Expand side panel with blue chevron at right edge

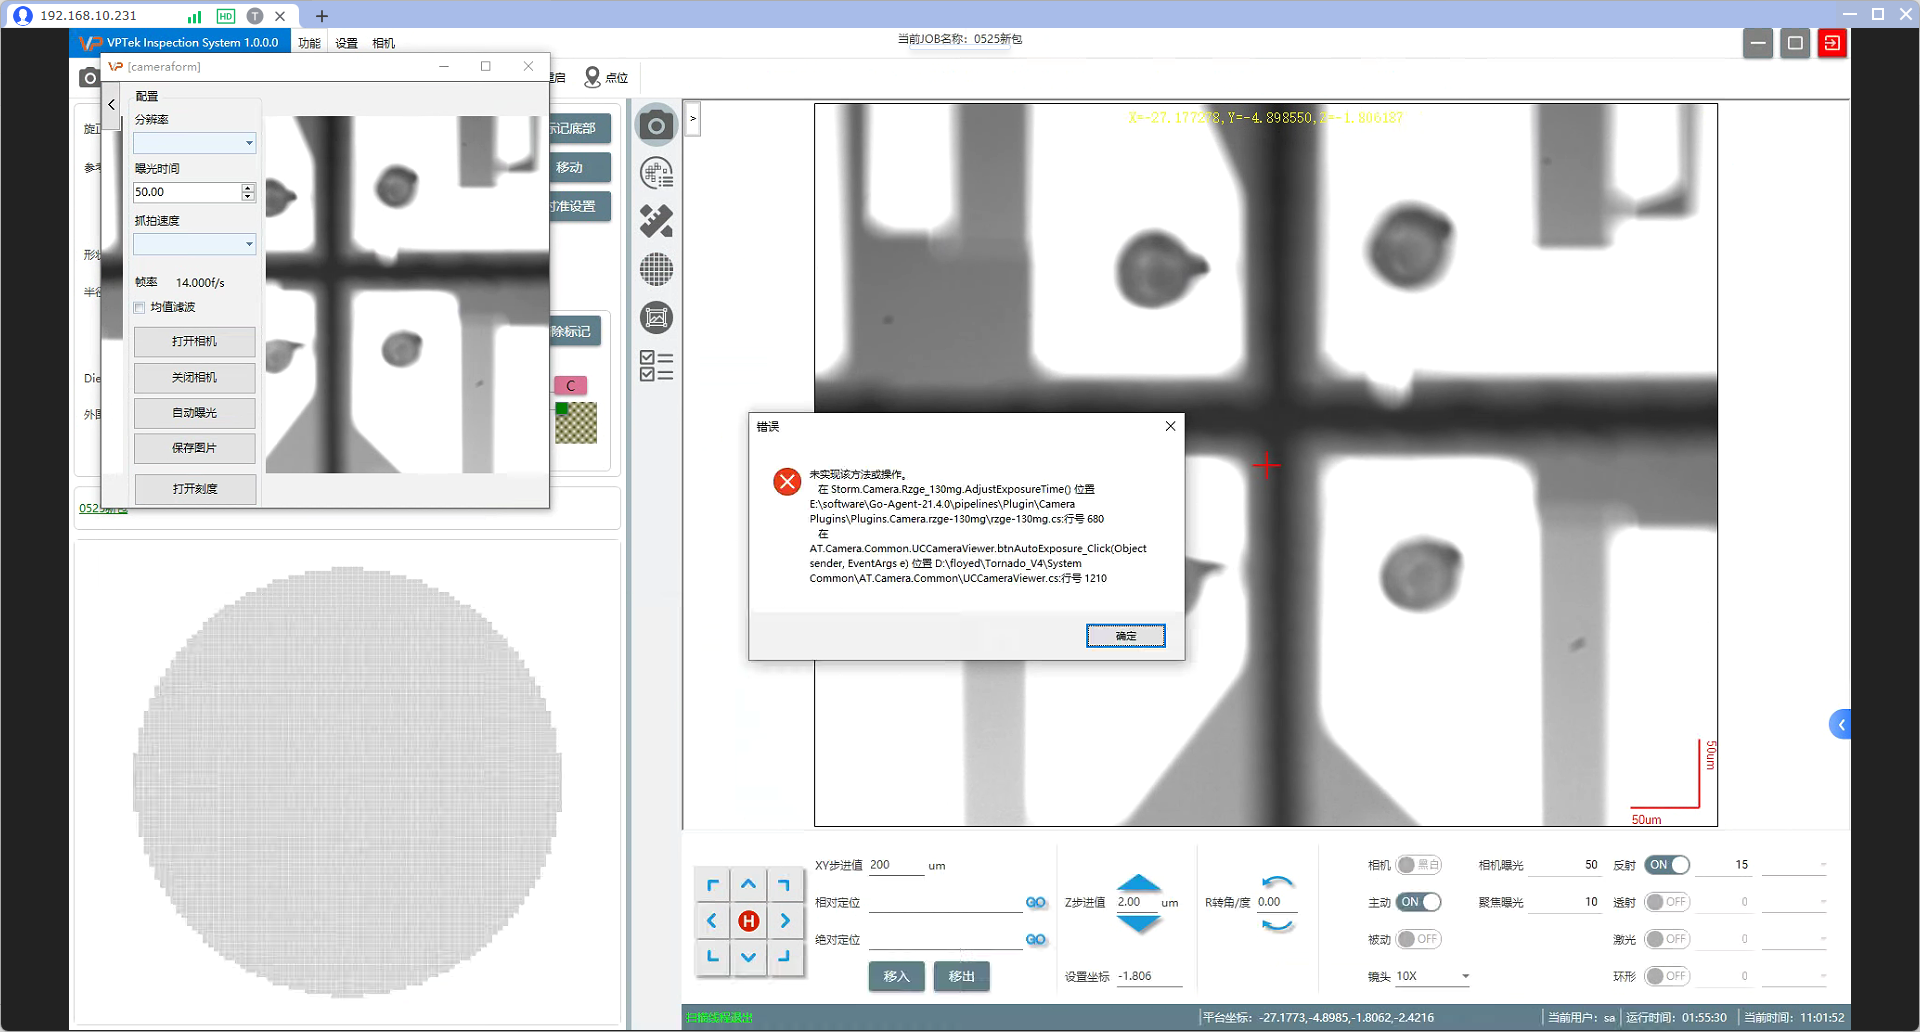click(x=1840, y=724)
